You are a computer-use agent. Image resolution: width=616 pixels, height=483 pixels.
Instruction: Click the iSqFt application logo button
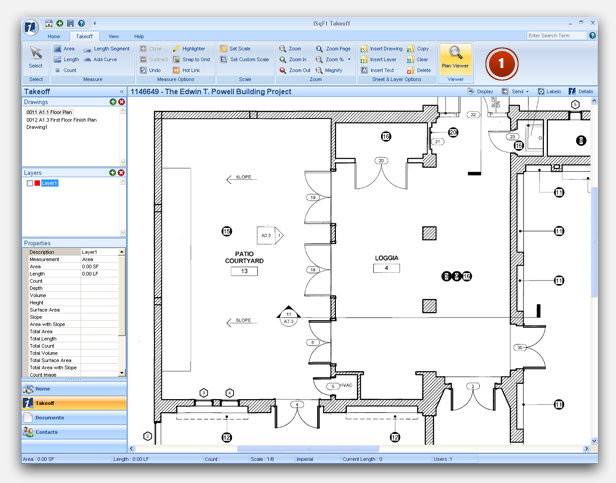30,27
